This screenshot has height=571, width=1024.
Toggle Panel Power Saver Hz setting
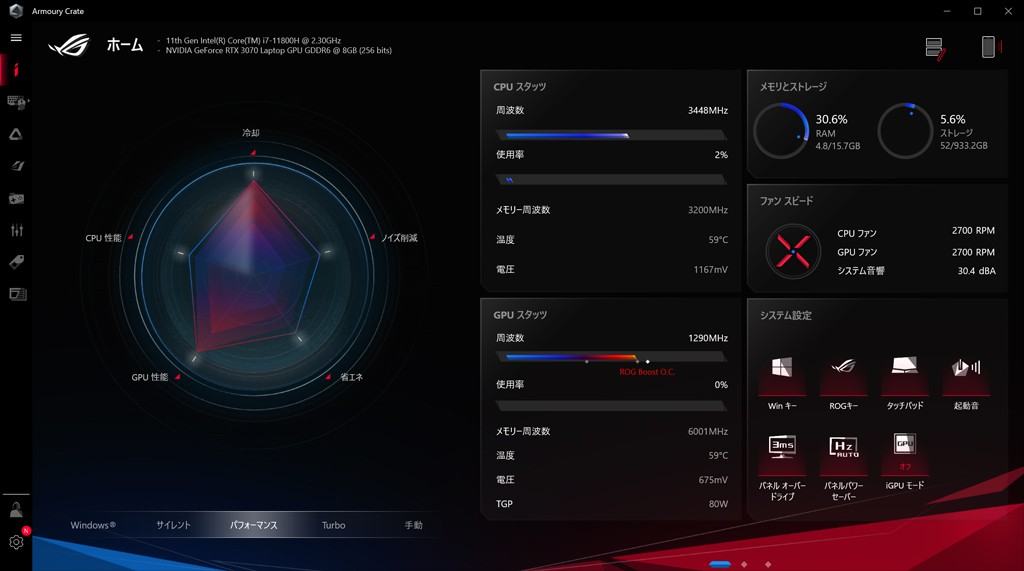click(x=843, y=468)
